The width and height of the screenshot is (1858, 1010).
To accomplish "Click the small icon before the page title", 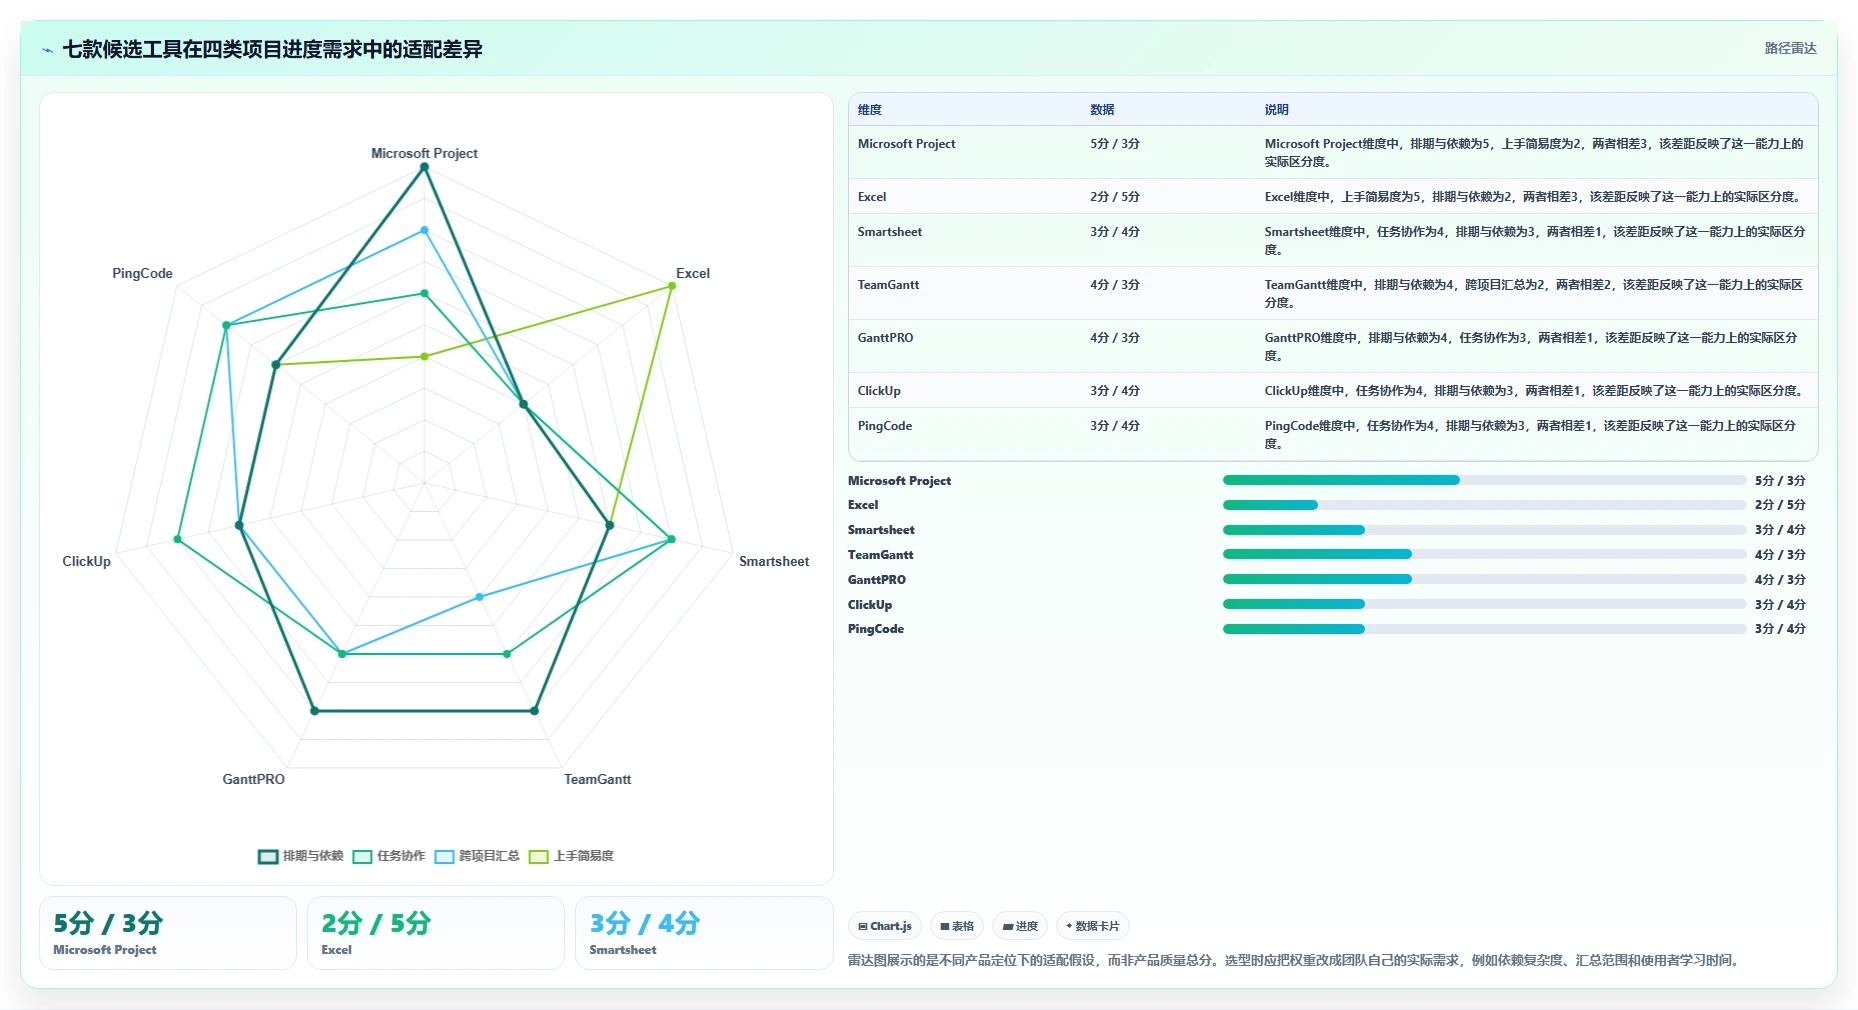I will tap(47, 50).
